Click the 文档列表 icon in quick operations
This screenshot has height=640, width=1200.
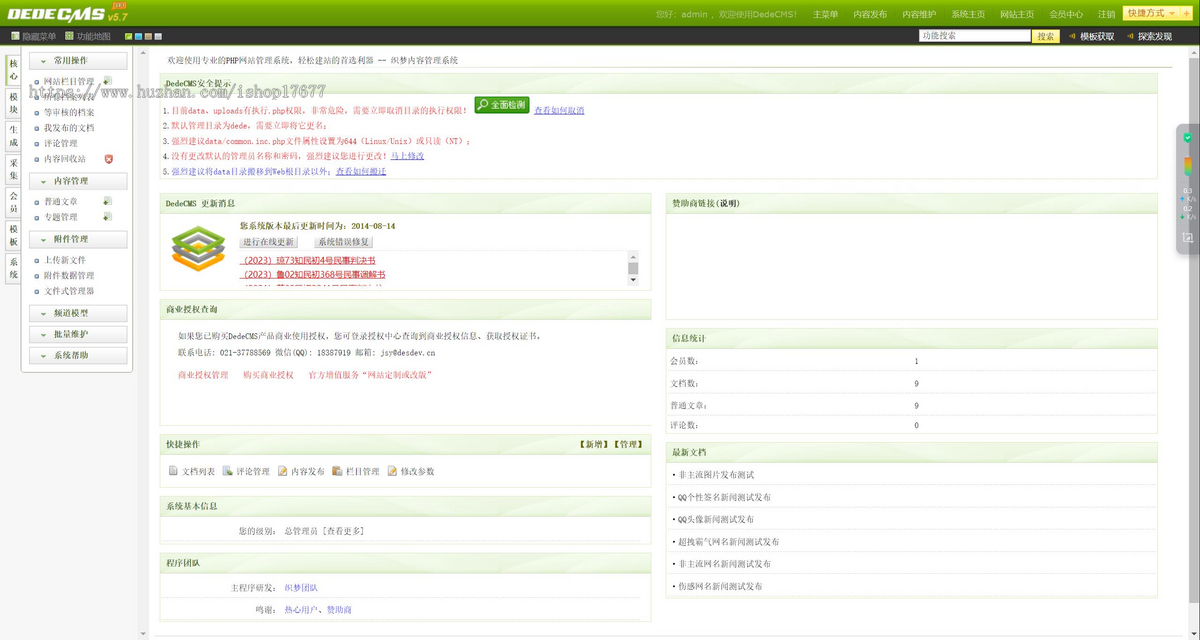pyautogui.click(x=173, y=471)
